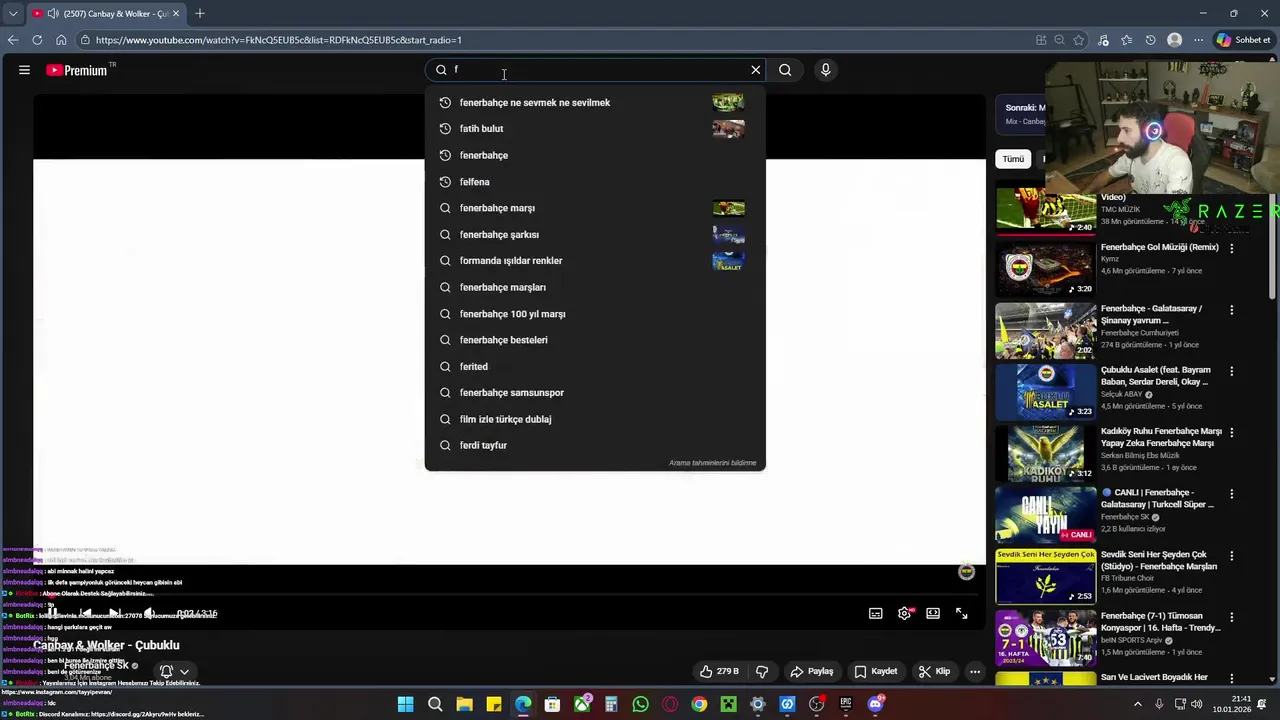Open zoom control in the address bar
Viewport: 1280px width, 720px height.
1059,40
